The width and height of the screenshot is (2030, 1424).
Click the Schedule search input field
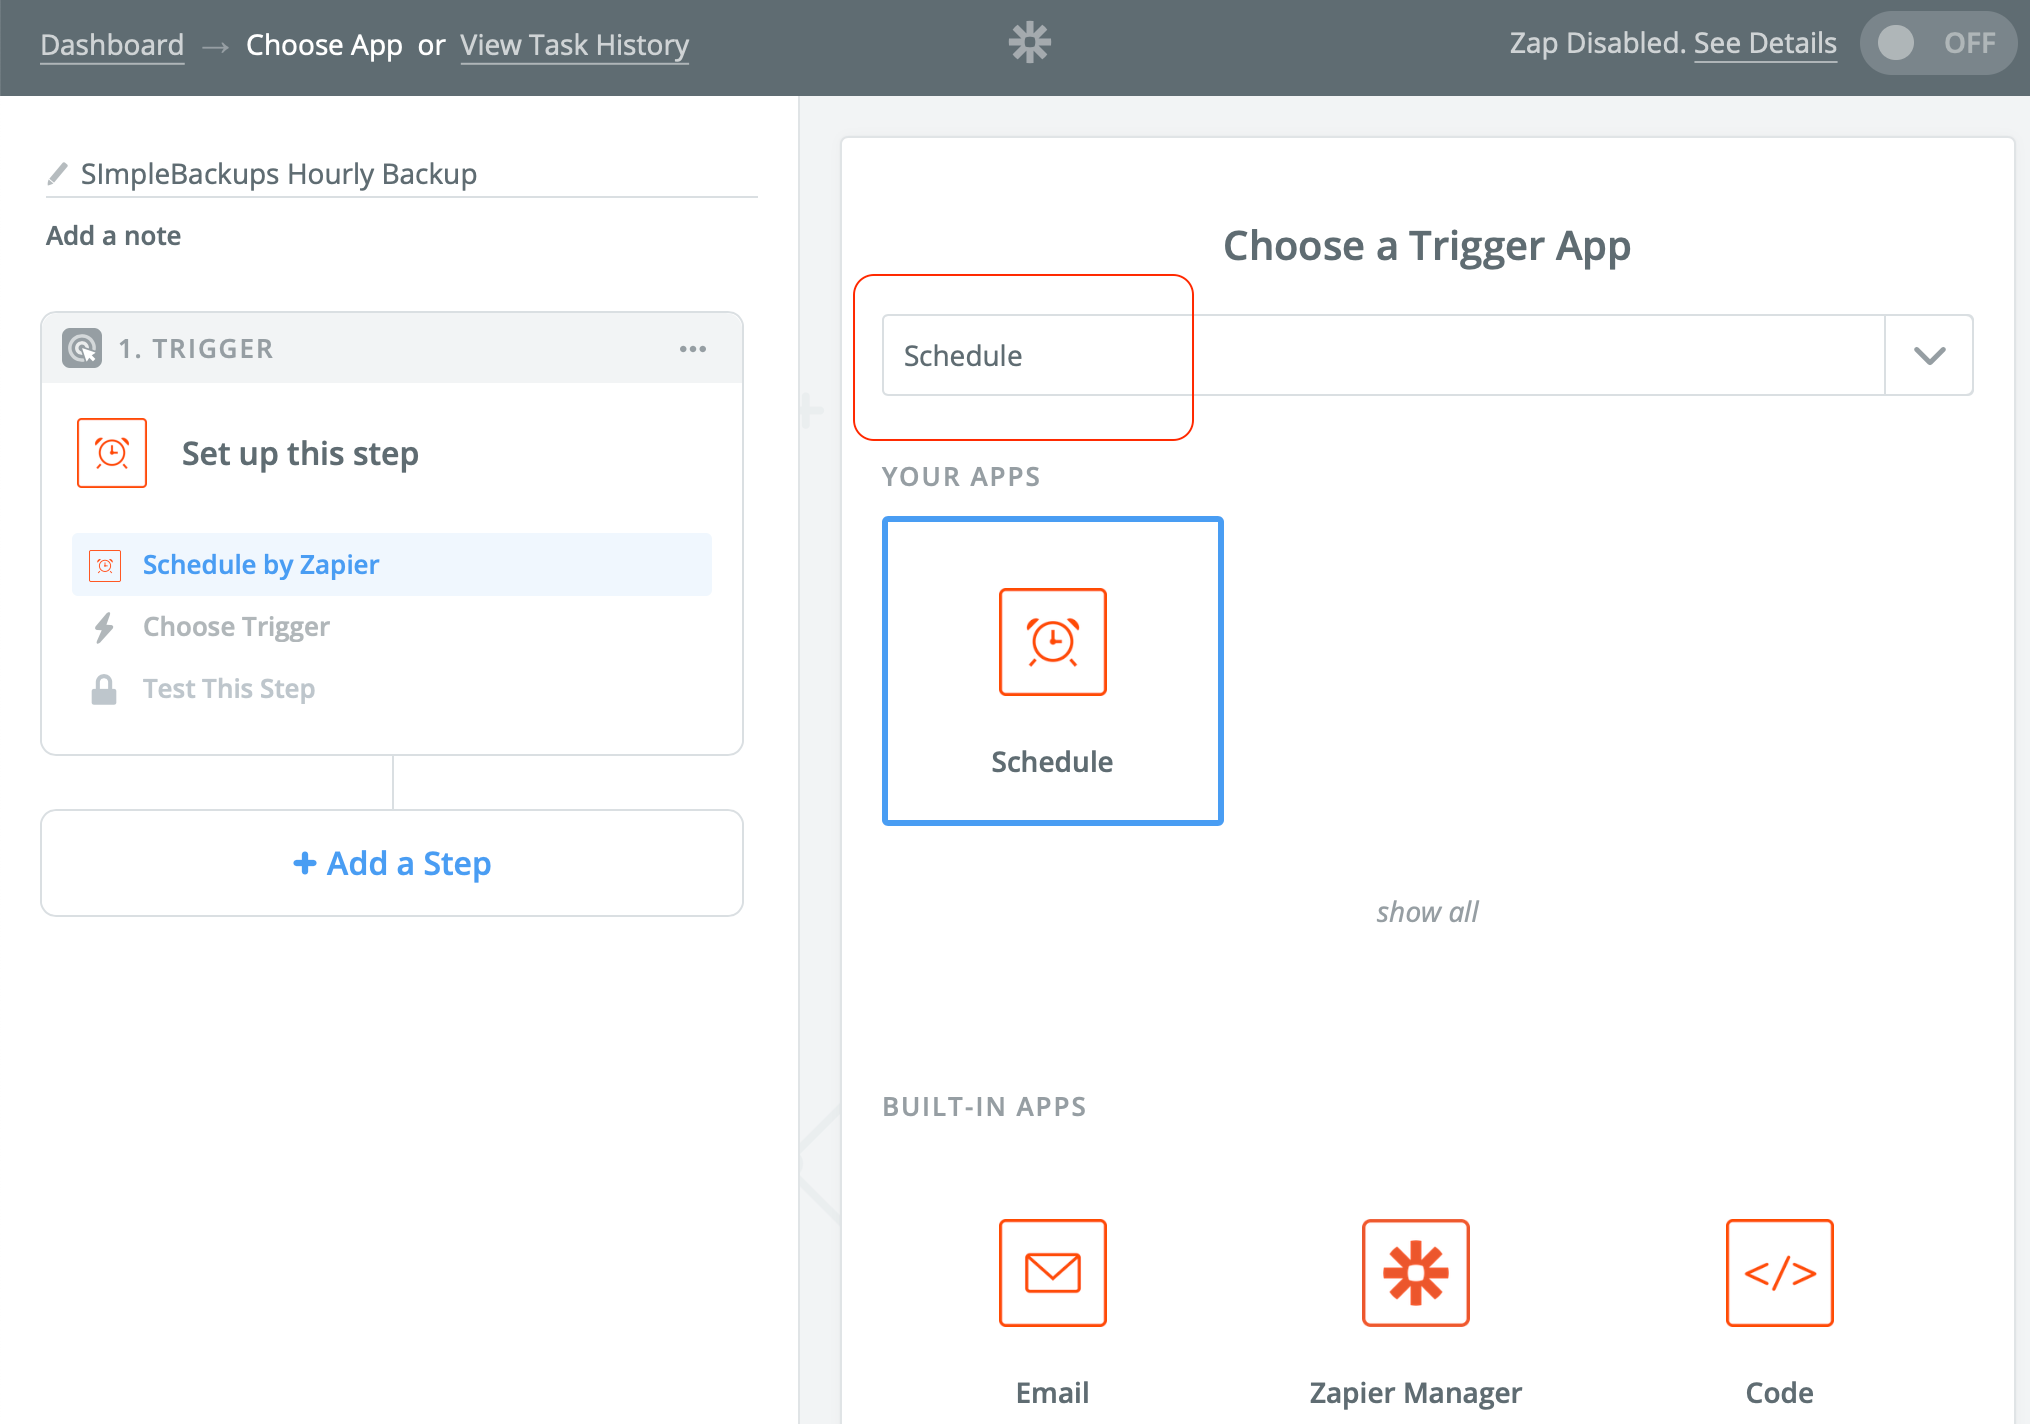(x=1036, y=355)
